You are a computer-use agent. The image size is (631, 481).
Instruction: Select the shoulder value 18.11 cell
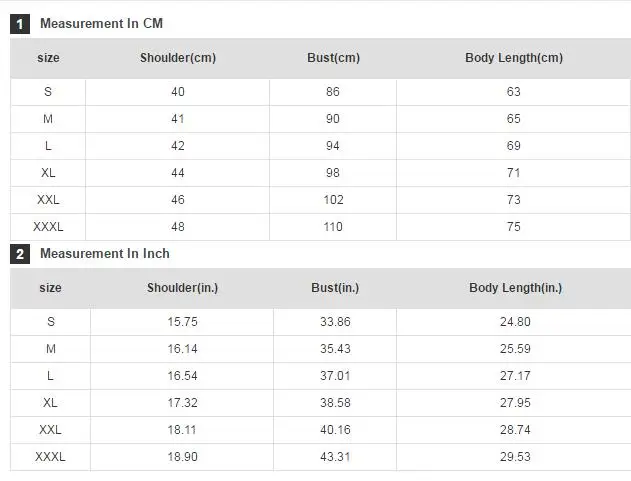point(182,430)
